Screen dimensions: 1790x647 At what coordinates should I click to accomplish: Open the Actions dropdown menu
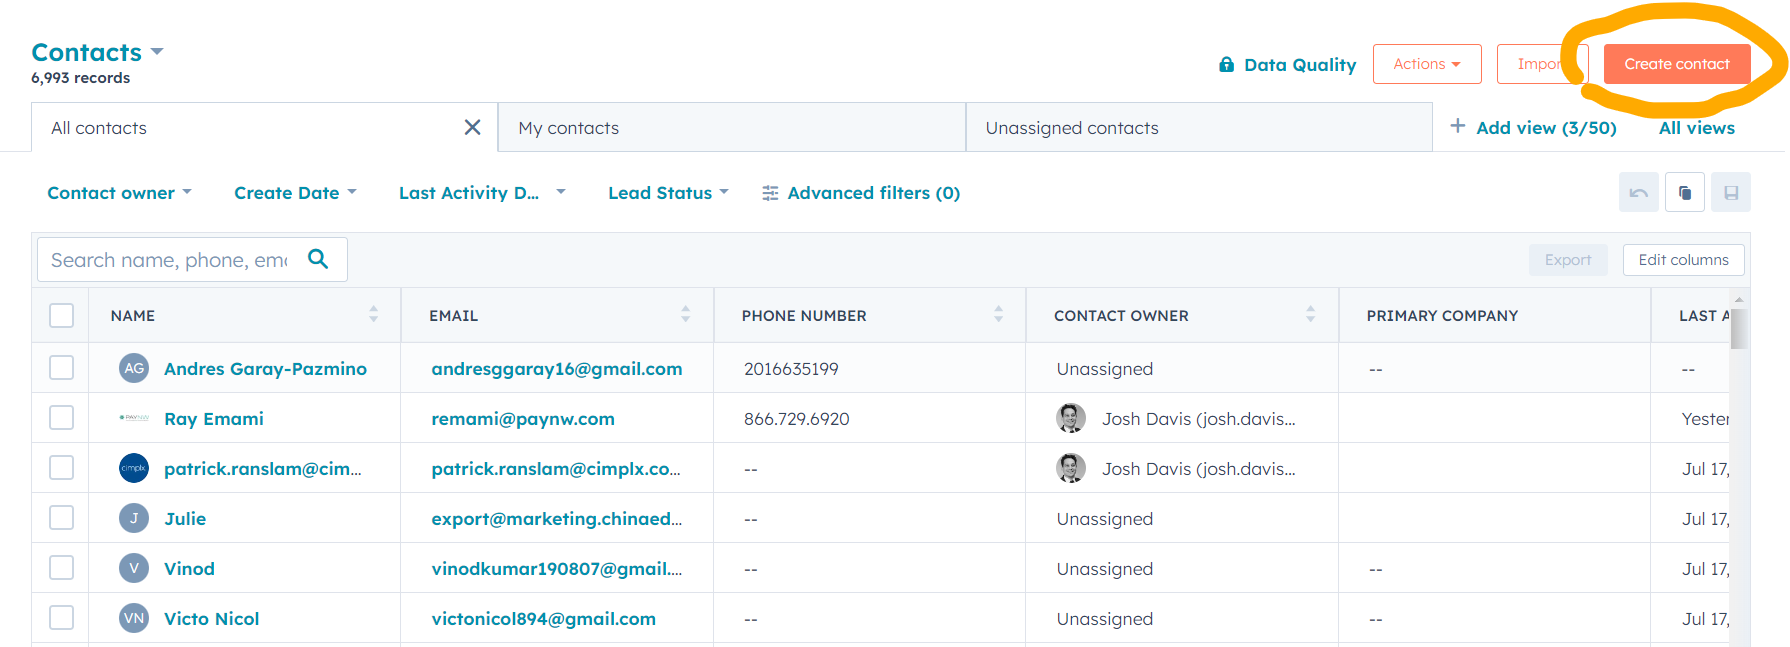[x=1426, y=64]
